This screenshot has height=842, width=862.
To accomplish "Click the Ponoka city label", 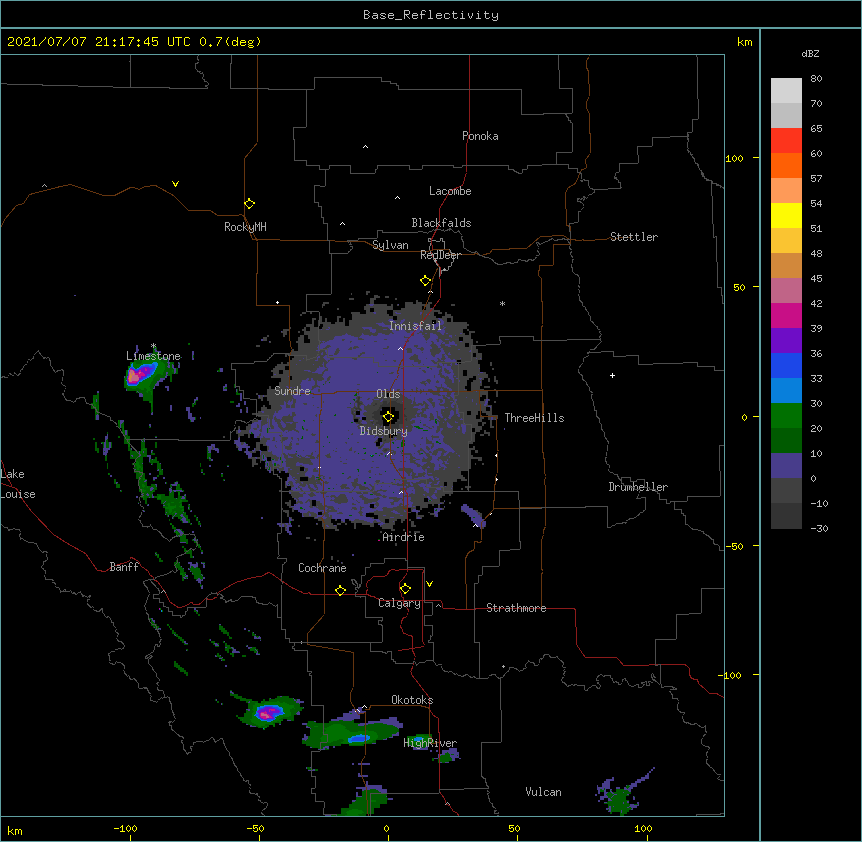I will 480,136.
